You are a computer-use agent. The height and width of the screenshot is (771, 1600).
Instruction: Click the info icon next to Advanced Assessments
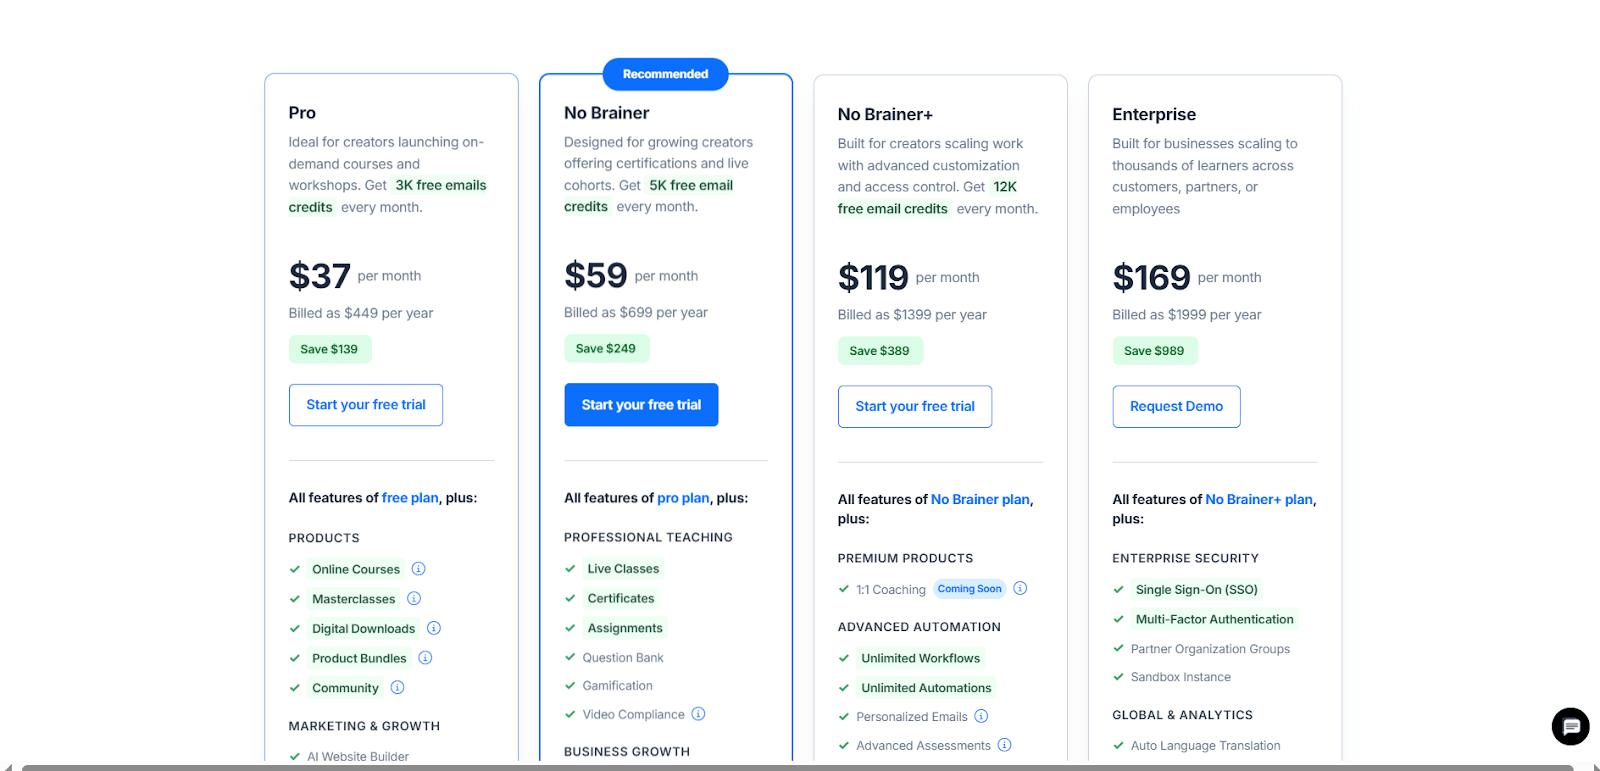(1005, 745)
